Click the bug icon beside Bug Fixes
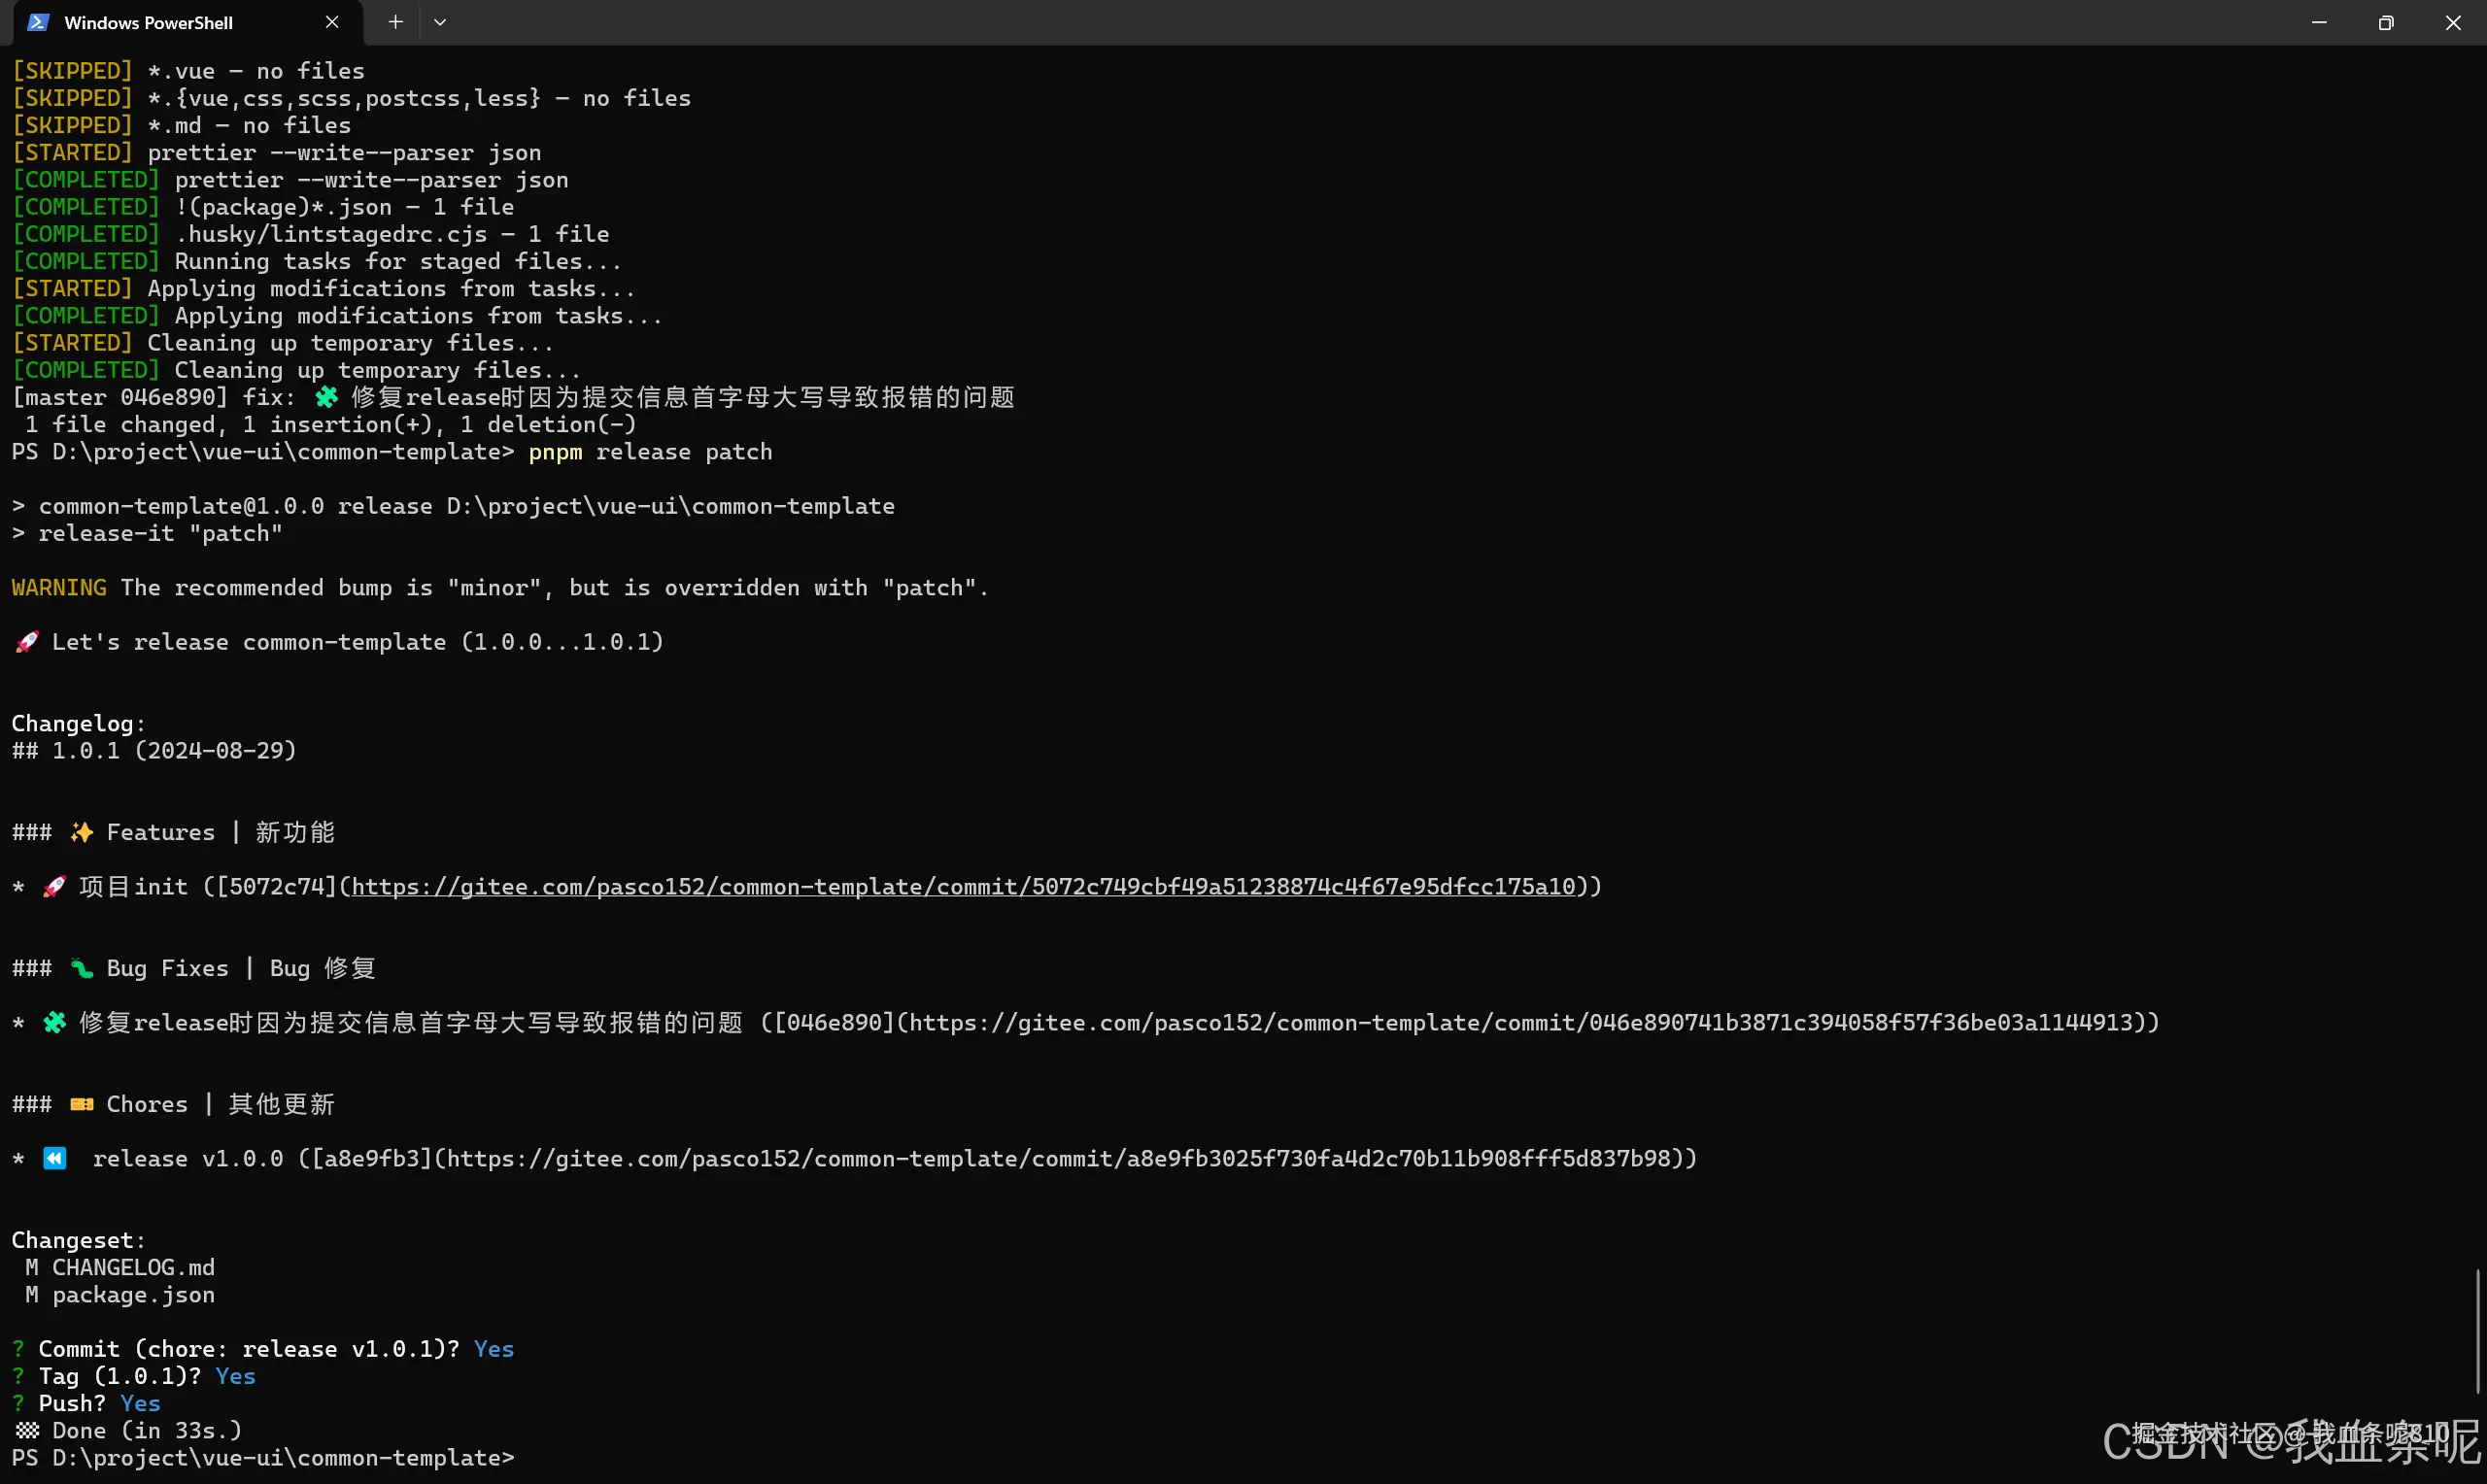2487x1484 pixels. (81, 968)
